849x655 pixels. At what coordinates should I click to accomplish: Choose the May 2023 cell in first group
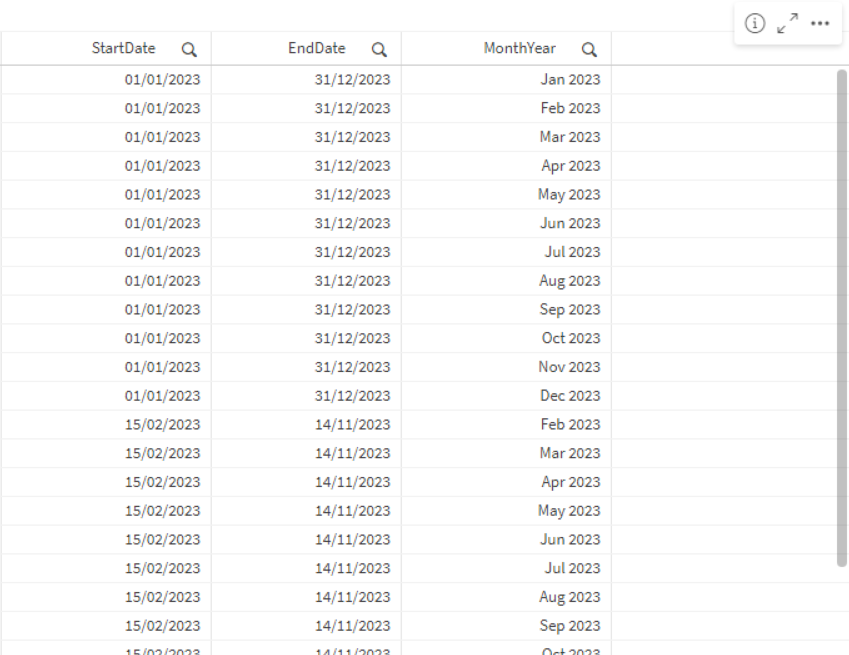[569, 195]
